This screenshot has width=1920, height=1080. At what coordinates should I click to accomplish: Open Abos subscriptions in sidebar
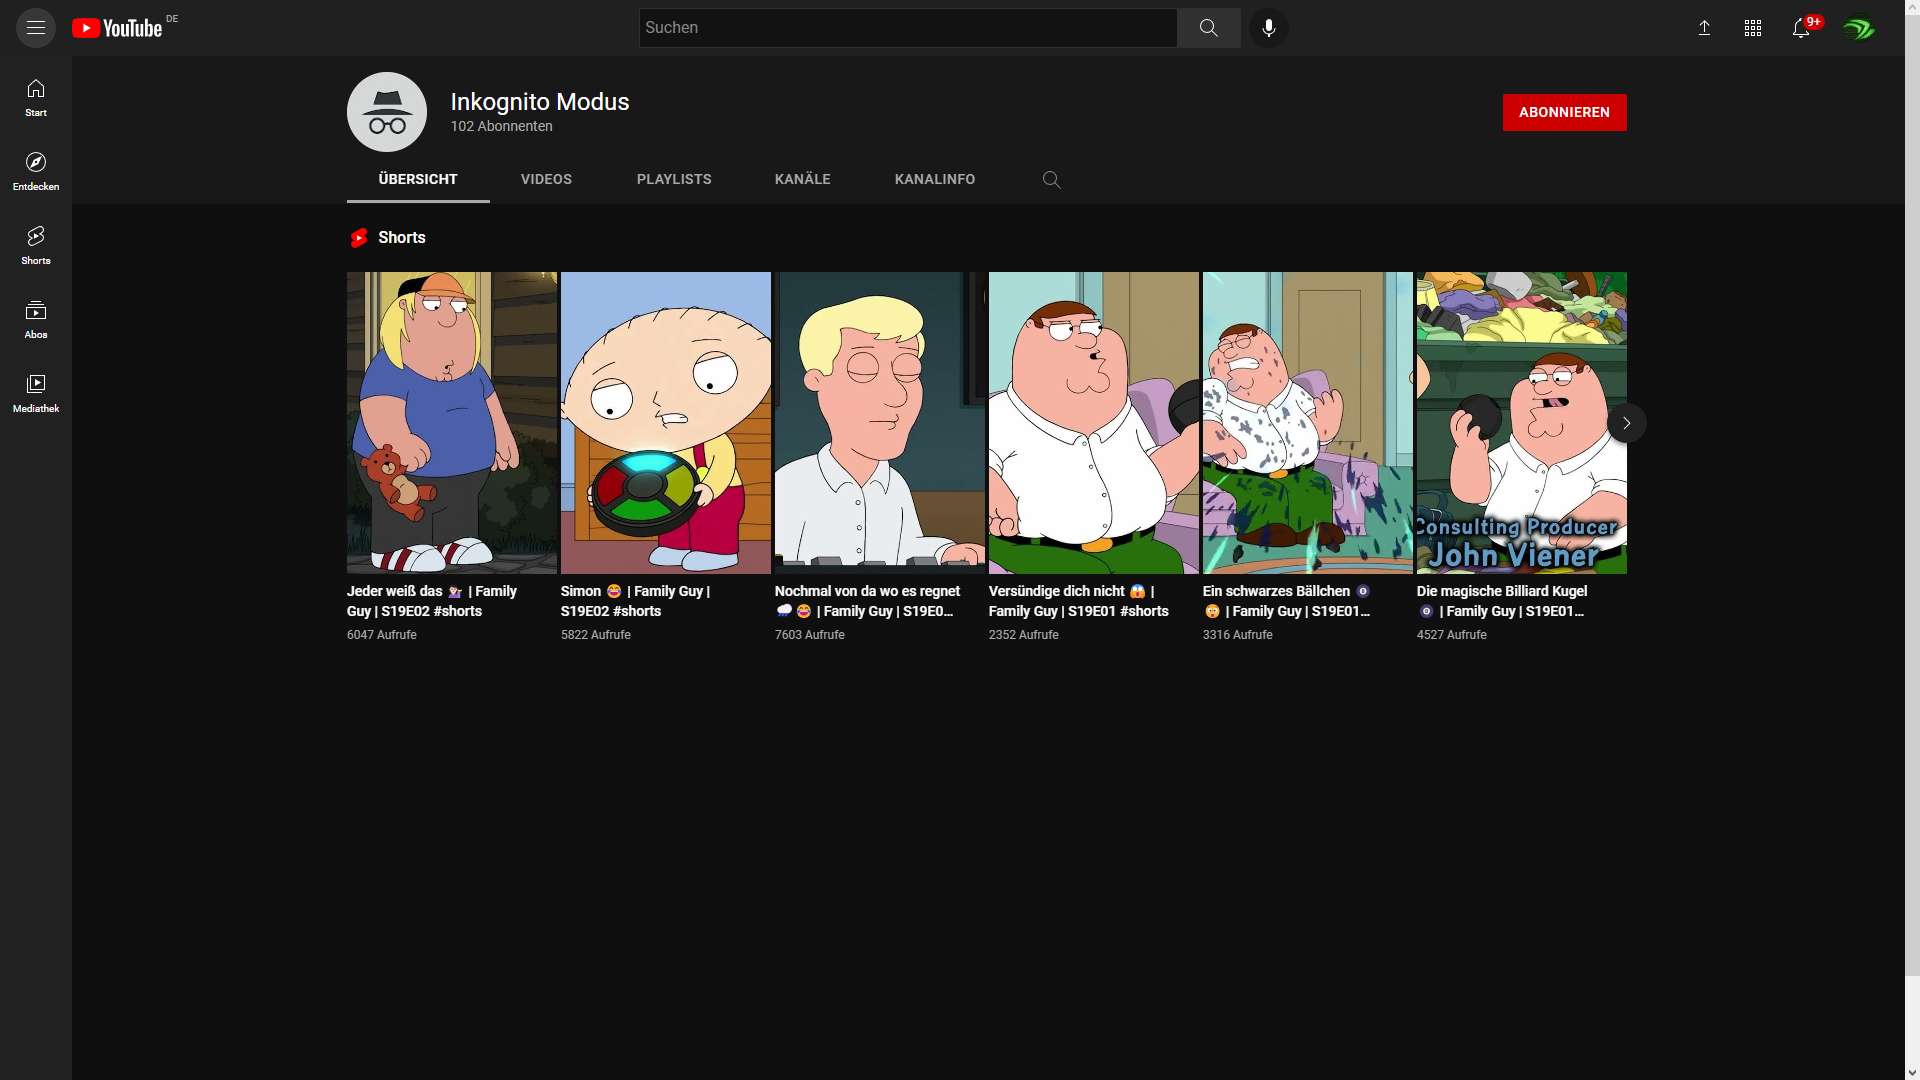(36, 319)
